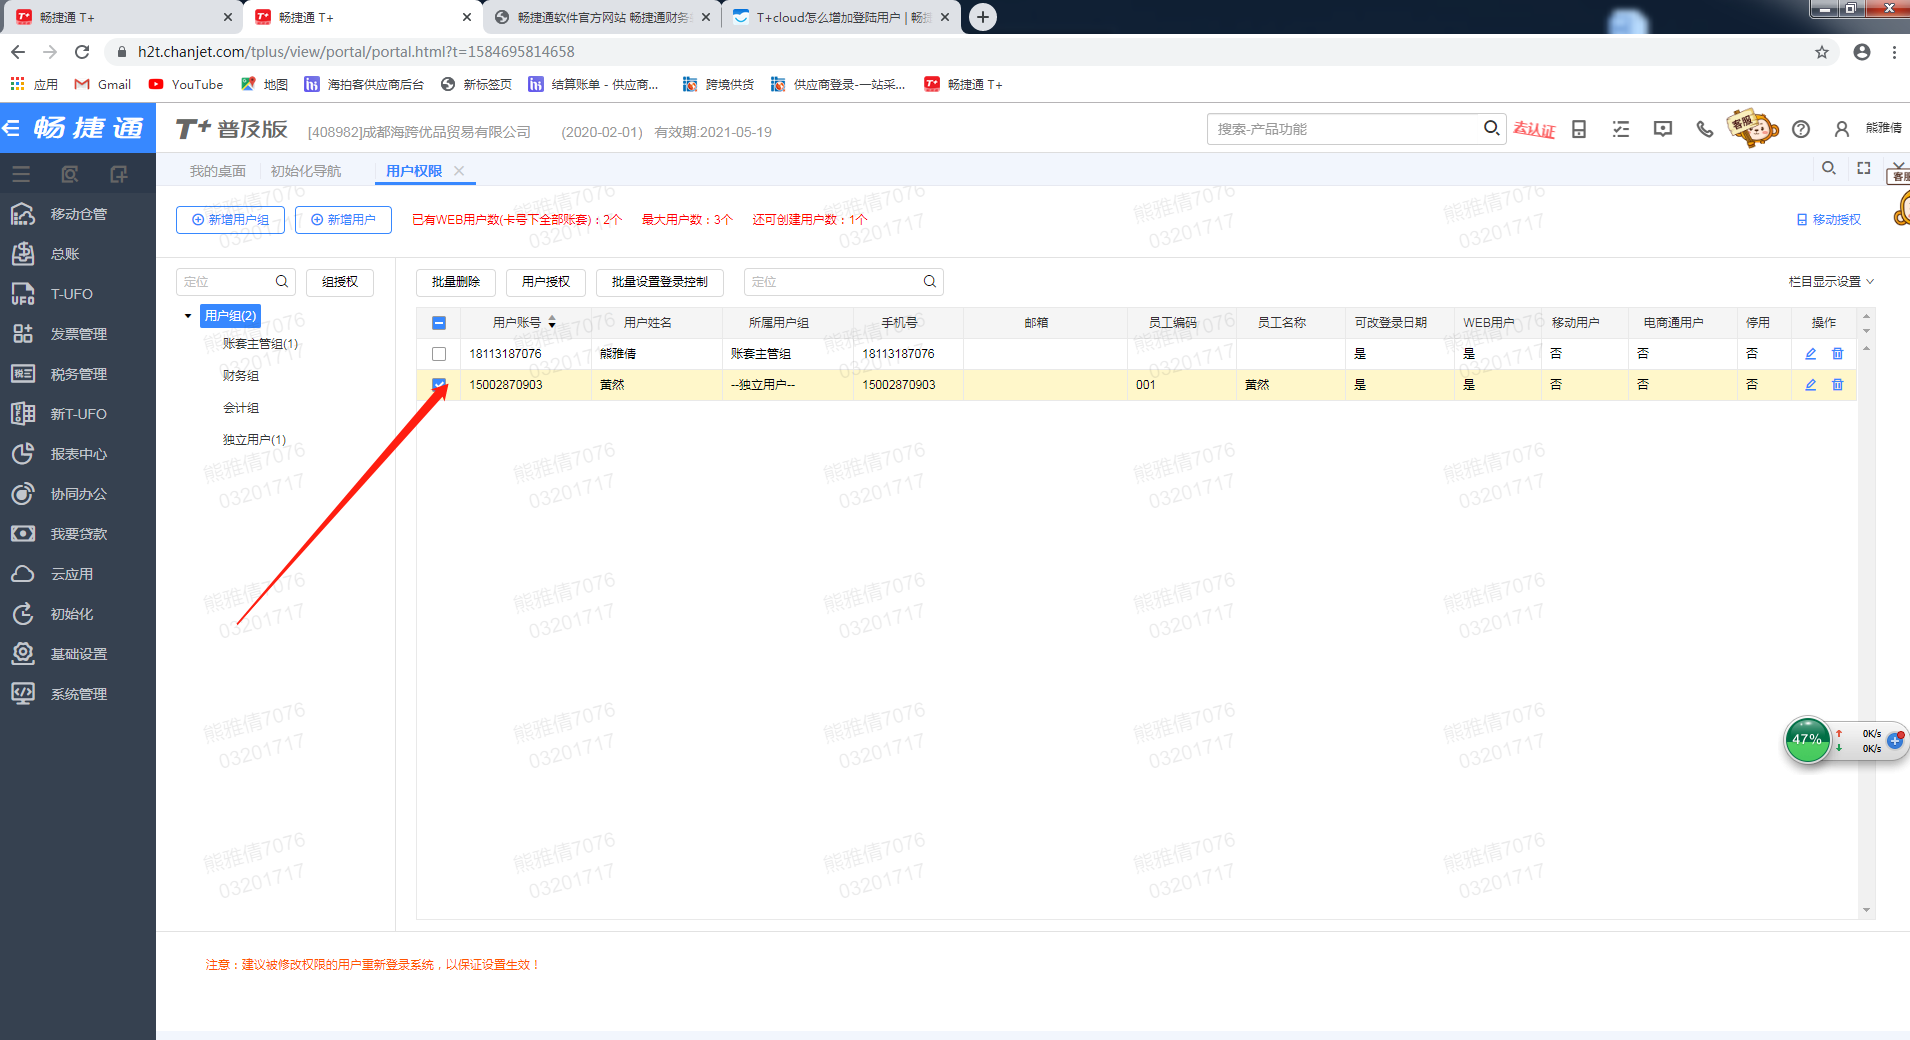
Task: Click 用户授权 button
Action: coord(546,282)
